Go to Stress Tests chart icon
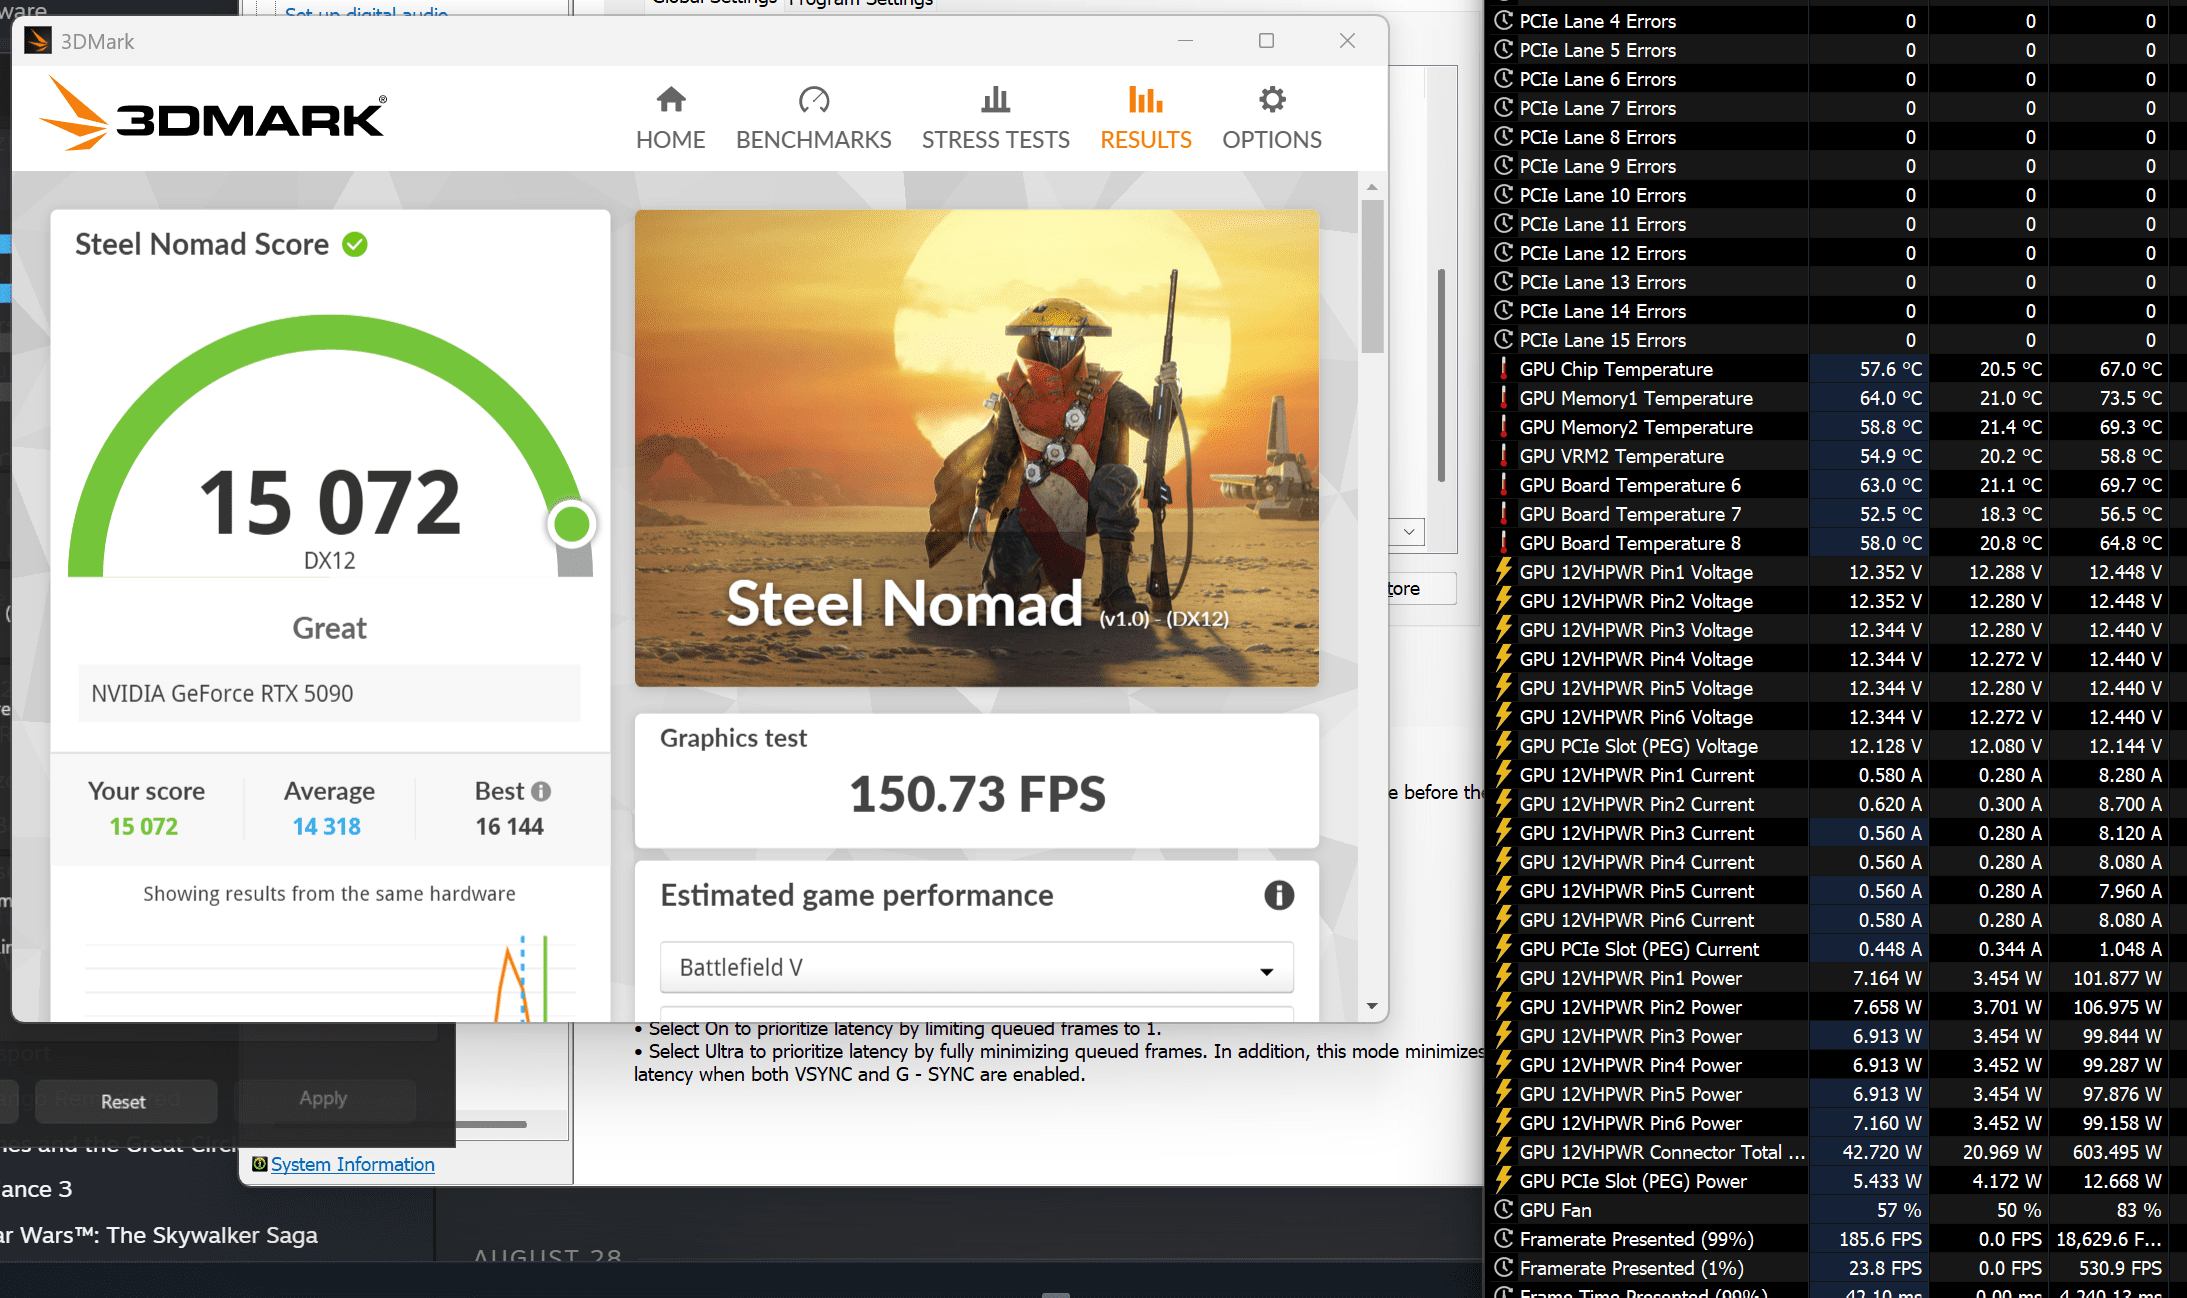2187x1298 pixels. tap(995, 100)
